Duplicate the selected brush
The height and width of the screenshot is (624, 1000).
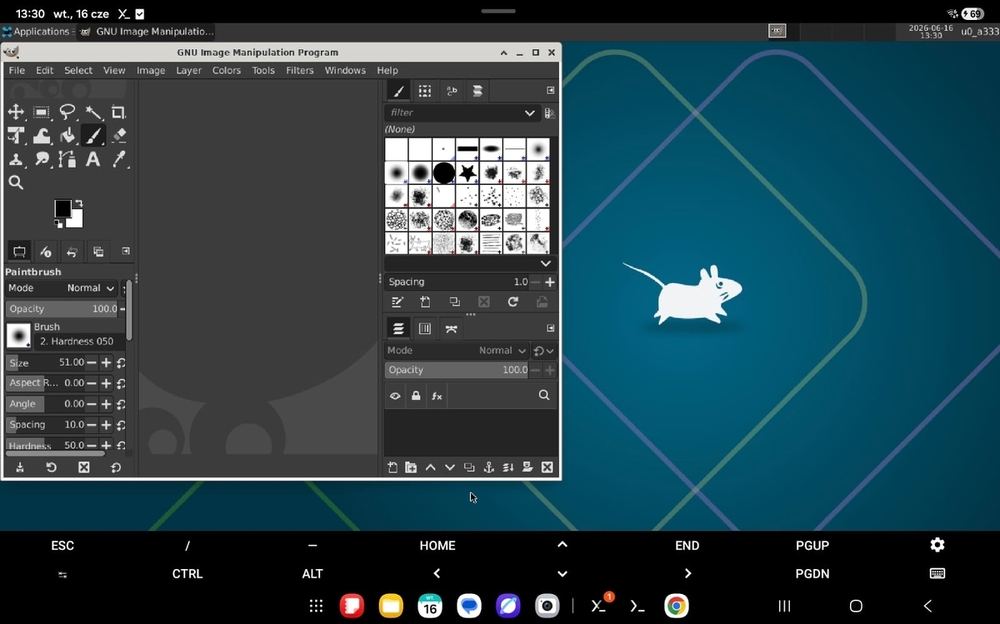(455, 302)
